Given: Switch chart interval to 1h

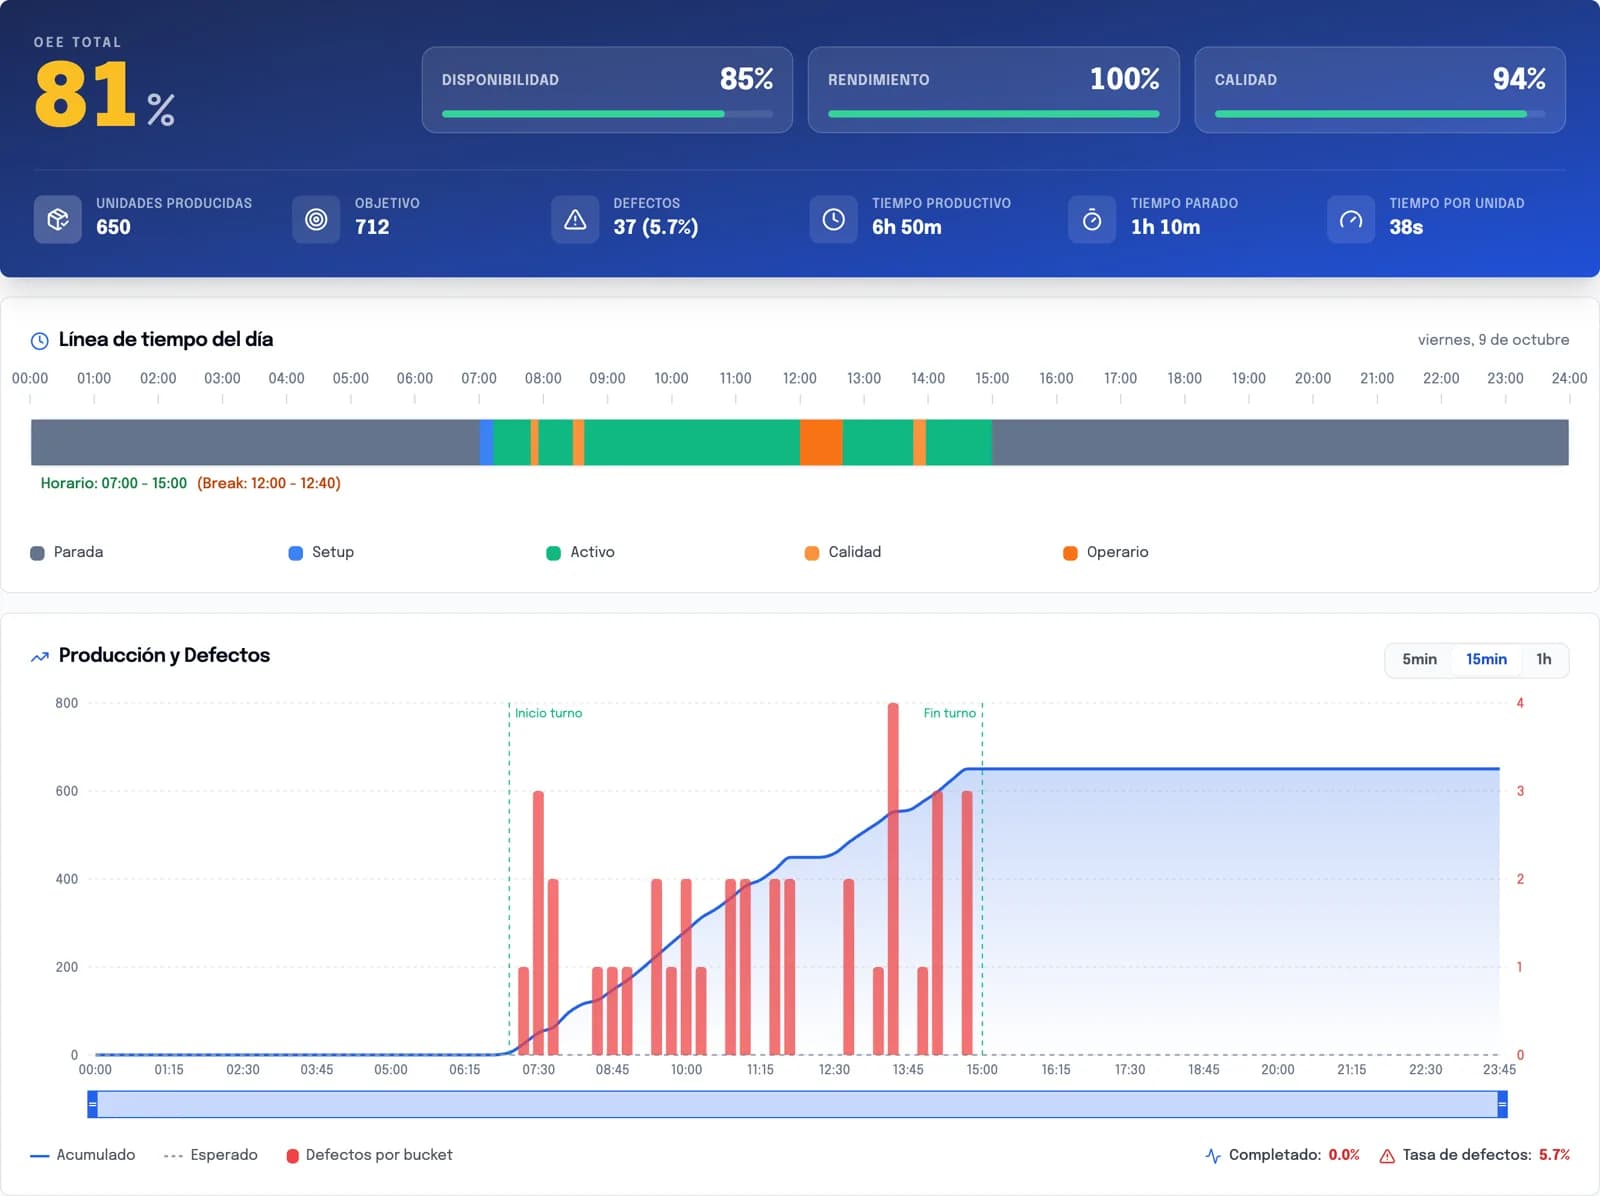Looking at the screenshot, I should 1544,659.
